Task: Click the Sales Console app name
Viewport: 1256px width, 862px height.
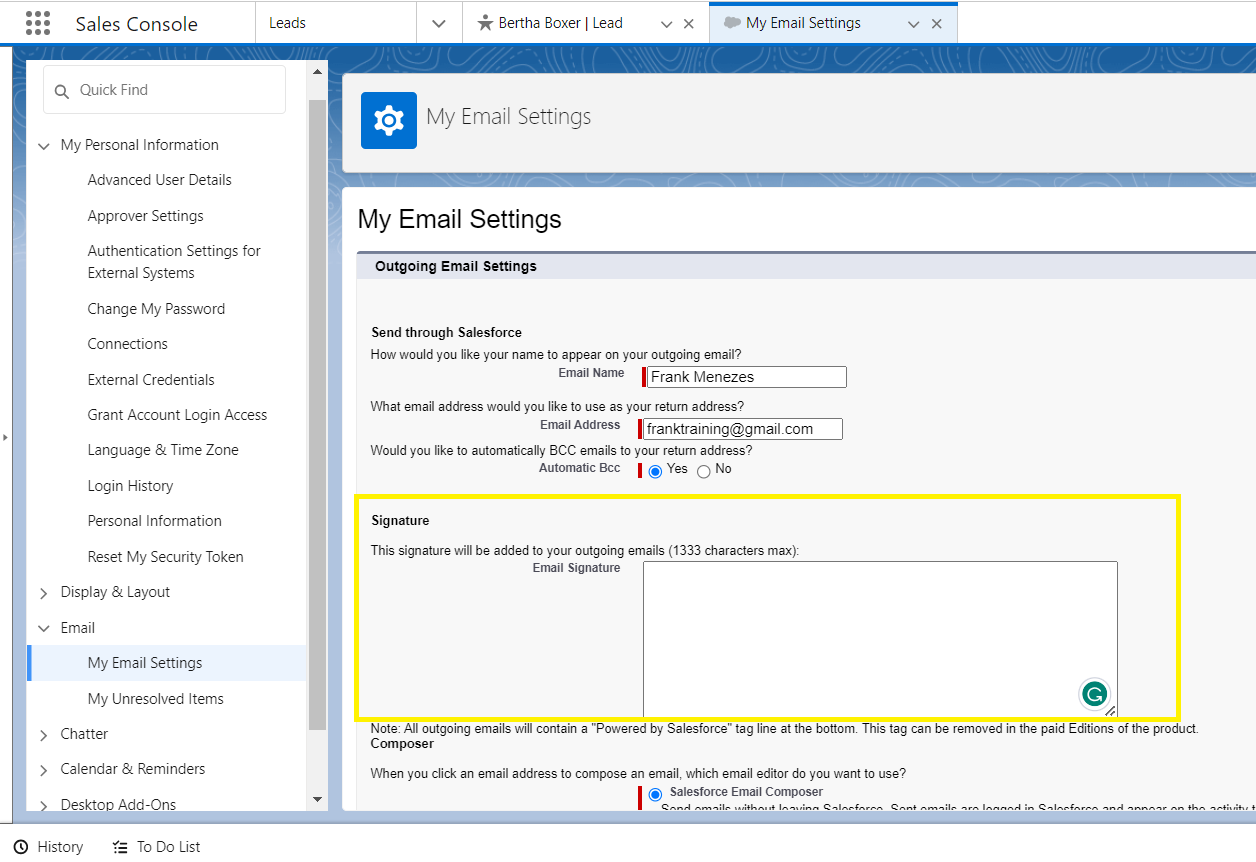Action: [x=137, y=24]
